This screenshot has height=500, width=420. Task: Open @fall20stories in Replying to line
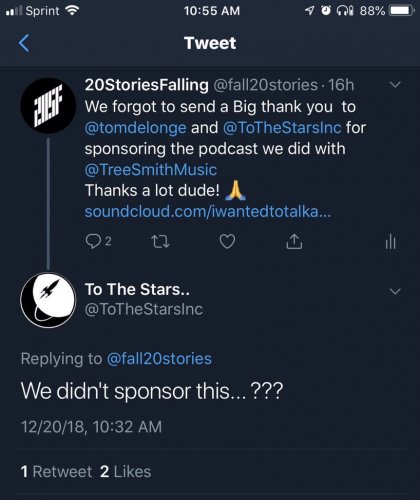click(159, 359)
